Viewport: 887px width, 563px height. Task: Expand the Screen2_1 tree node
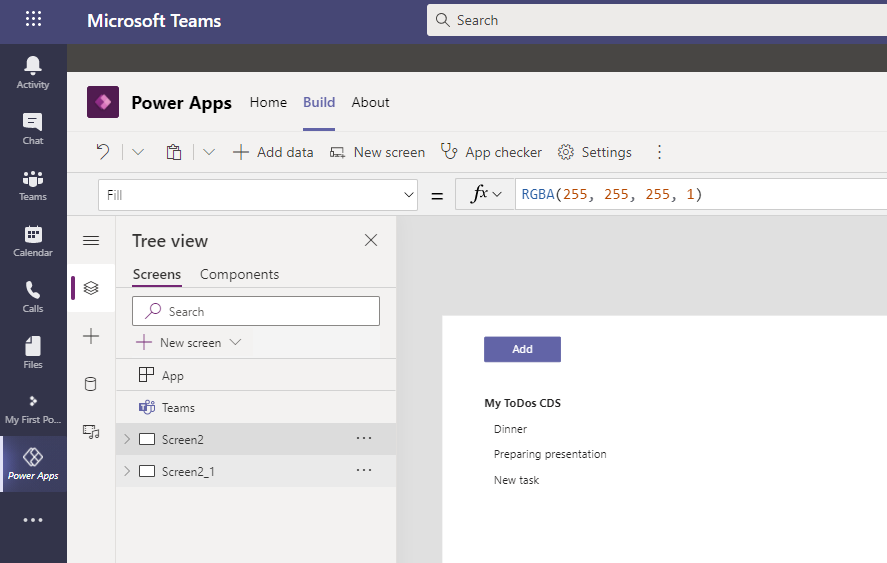coord(127,471)
